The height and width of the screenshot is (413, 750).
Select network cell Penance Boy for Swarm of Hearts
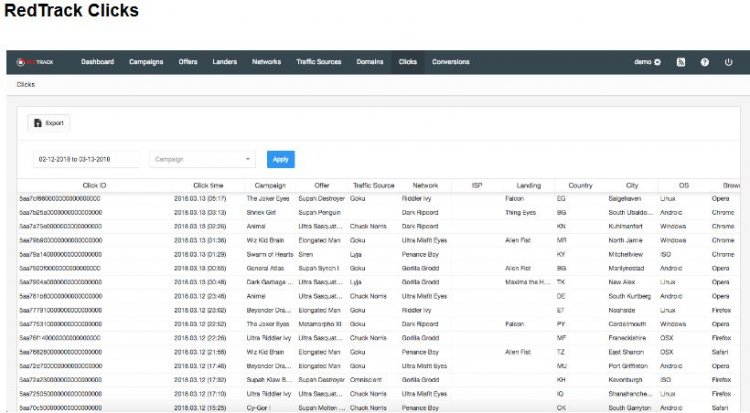(x=420, y=255)
